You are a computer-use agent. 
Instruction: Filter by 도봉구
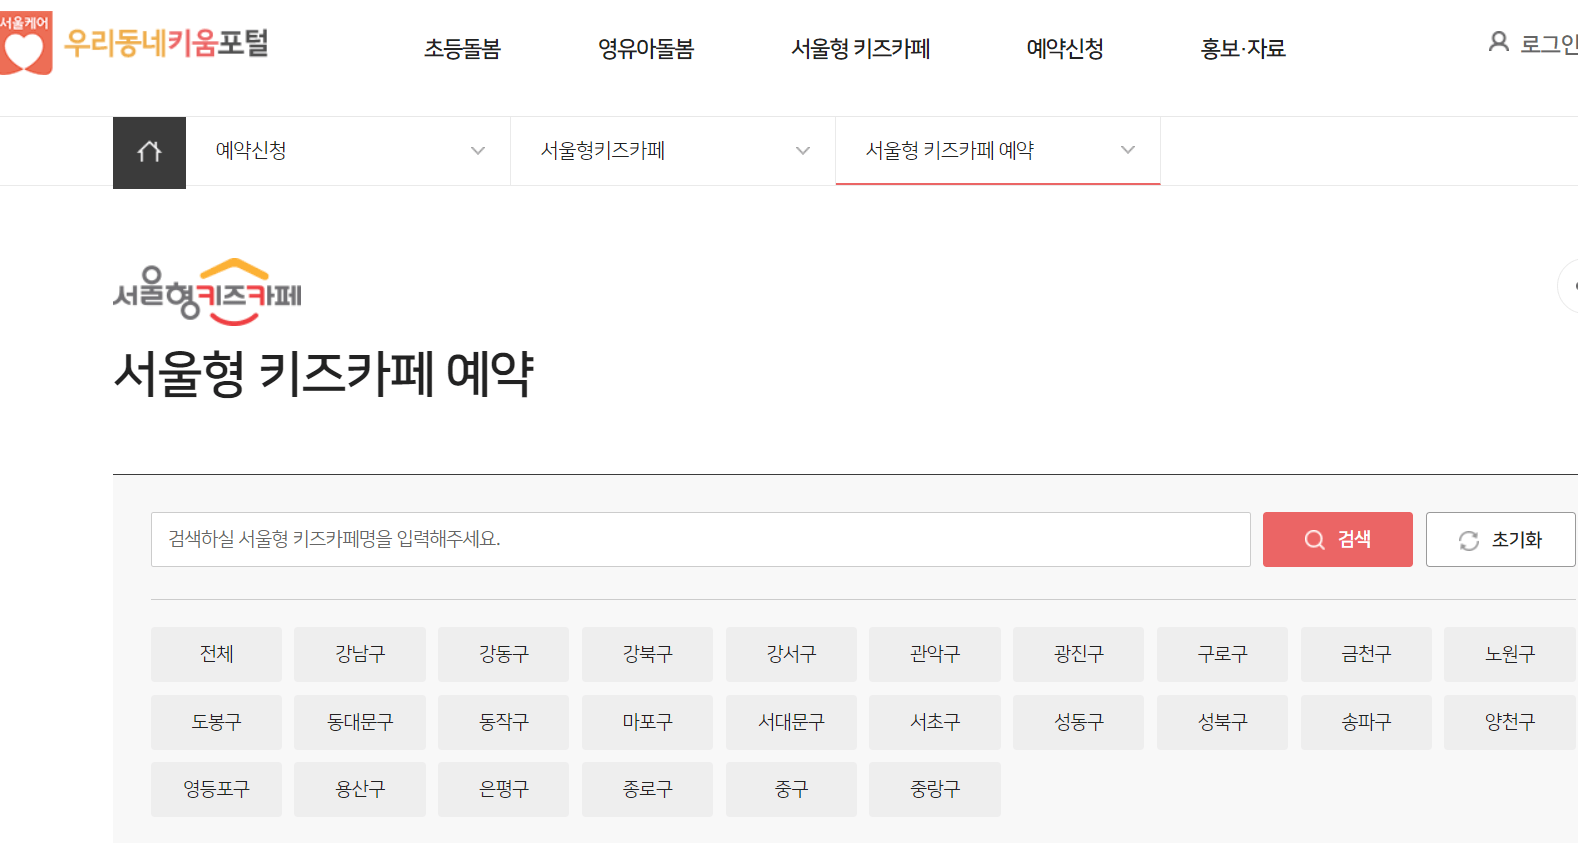tap(216, 722)
